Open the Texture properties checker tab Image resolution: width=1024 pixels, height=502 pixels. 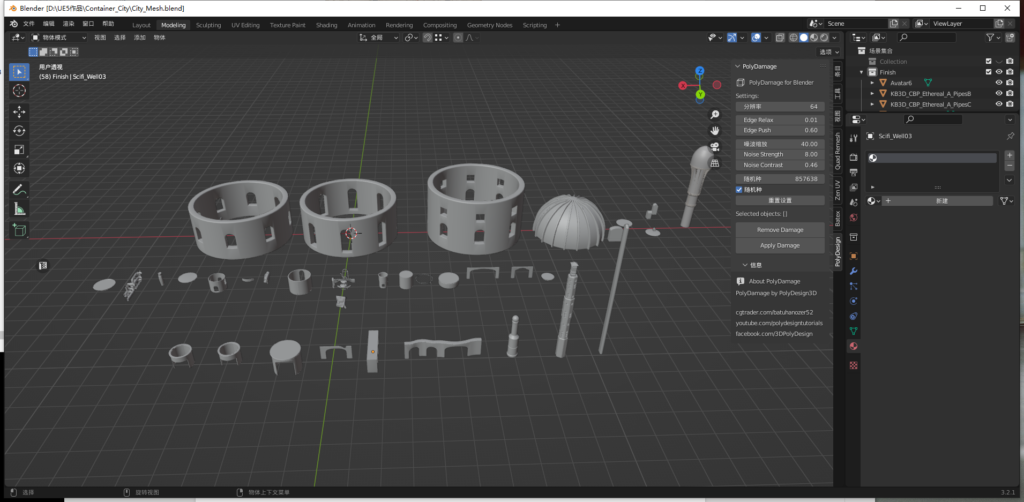pos(853,366)
